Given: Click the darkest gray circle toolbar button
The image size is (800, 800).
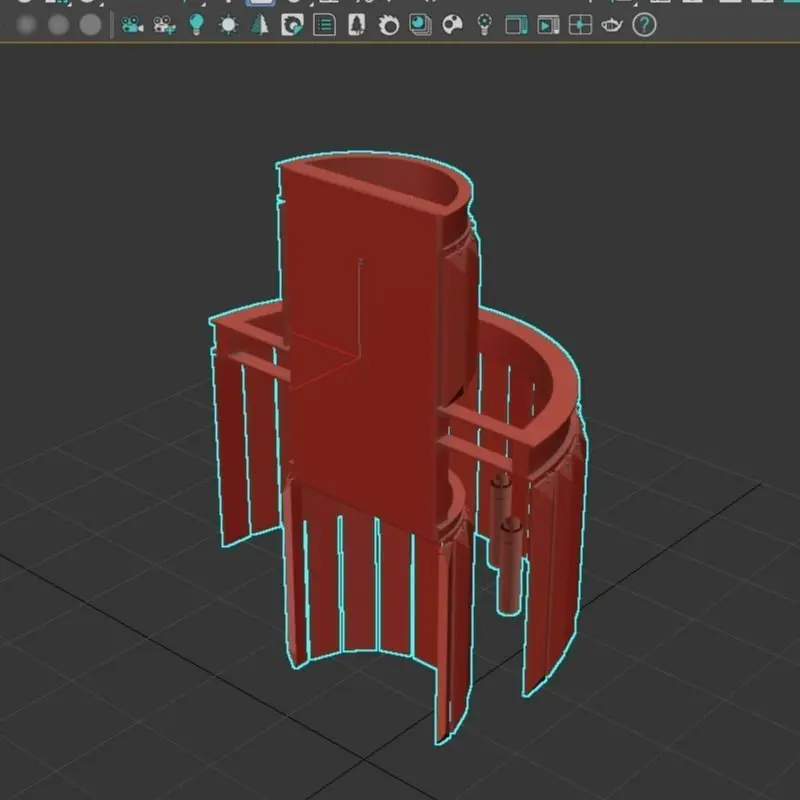Looking at the screenshot, I should tap(27, 24).
